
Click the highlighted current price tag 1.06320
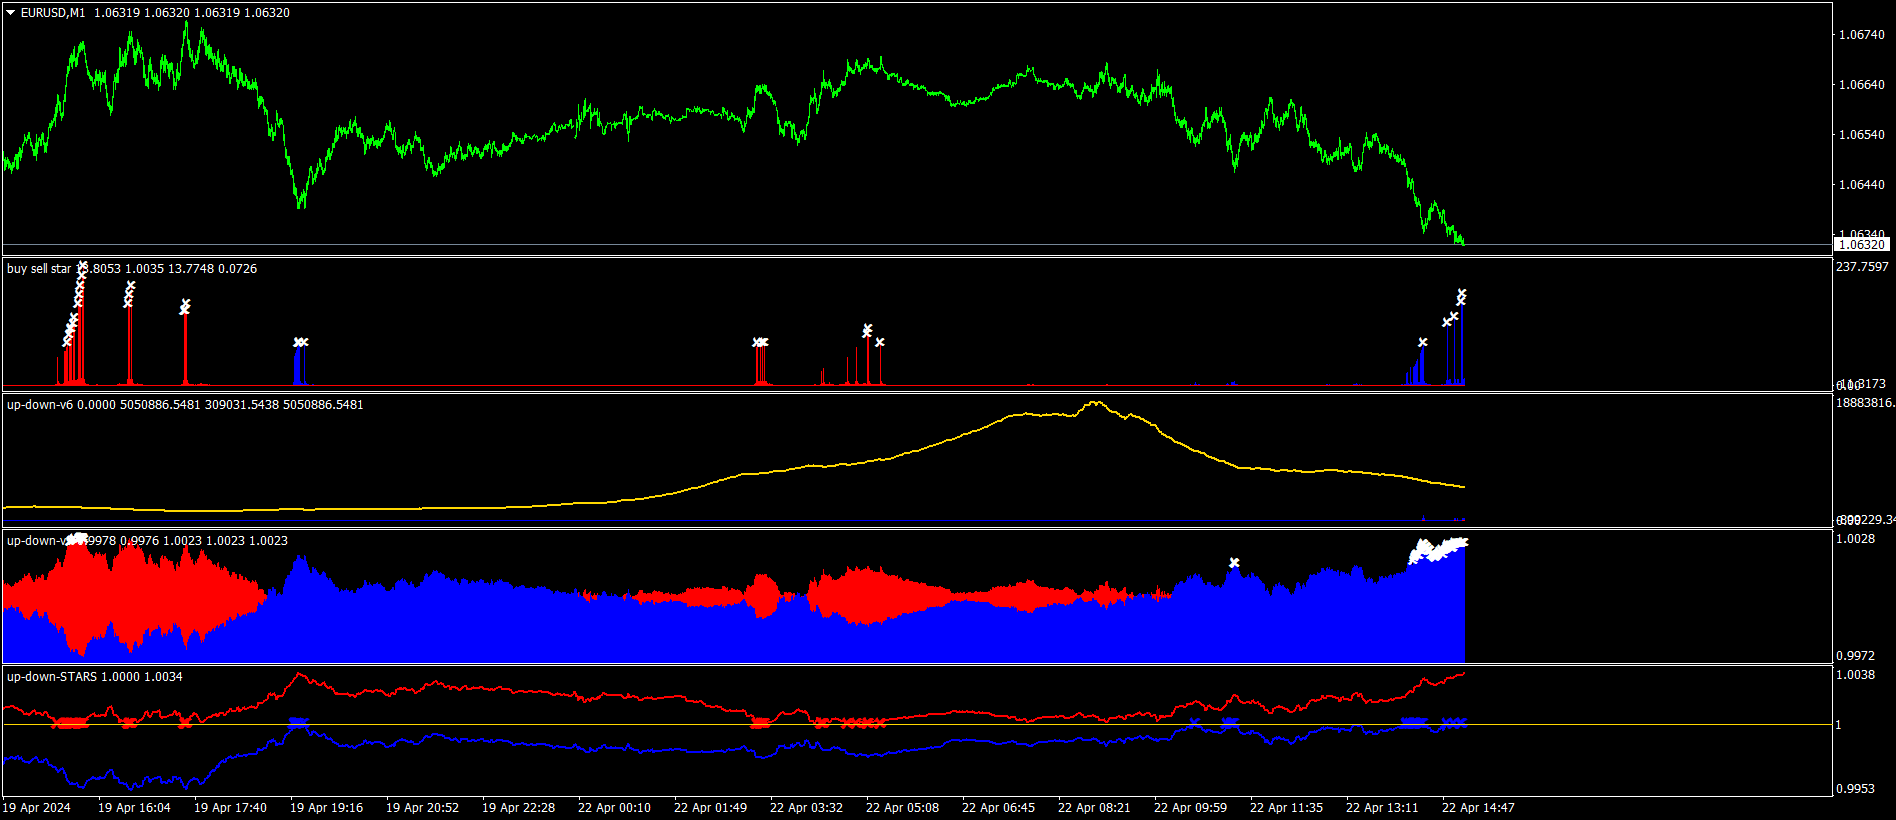point(1862,245)
